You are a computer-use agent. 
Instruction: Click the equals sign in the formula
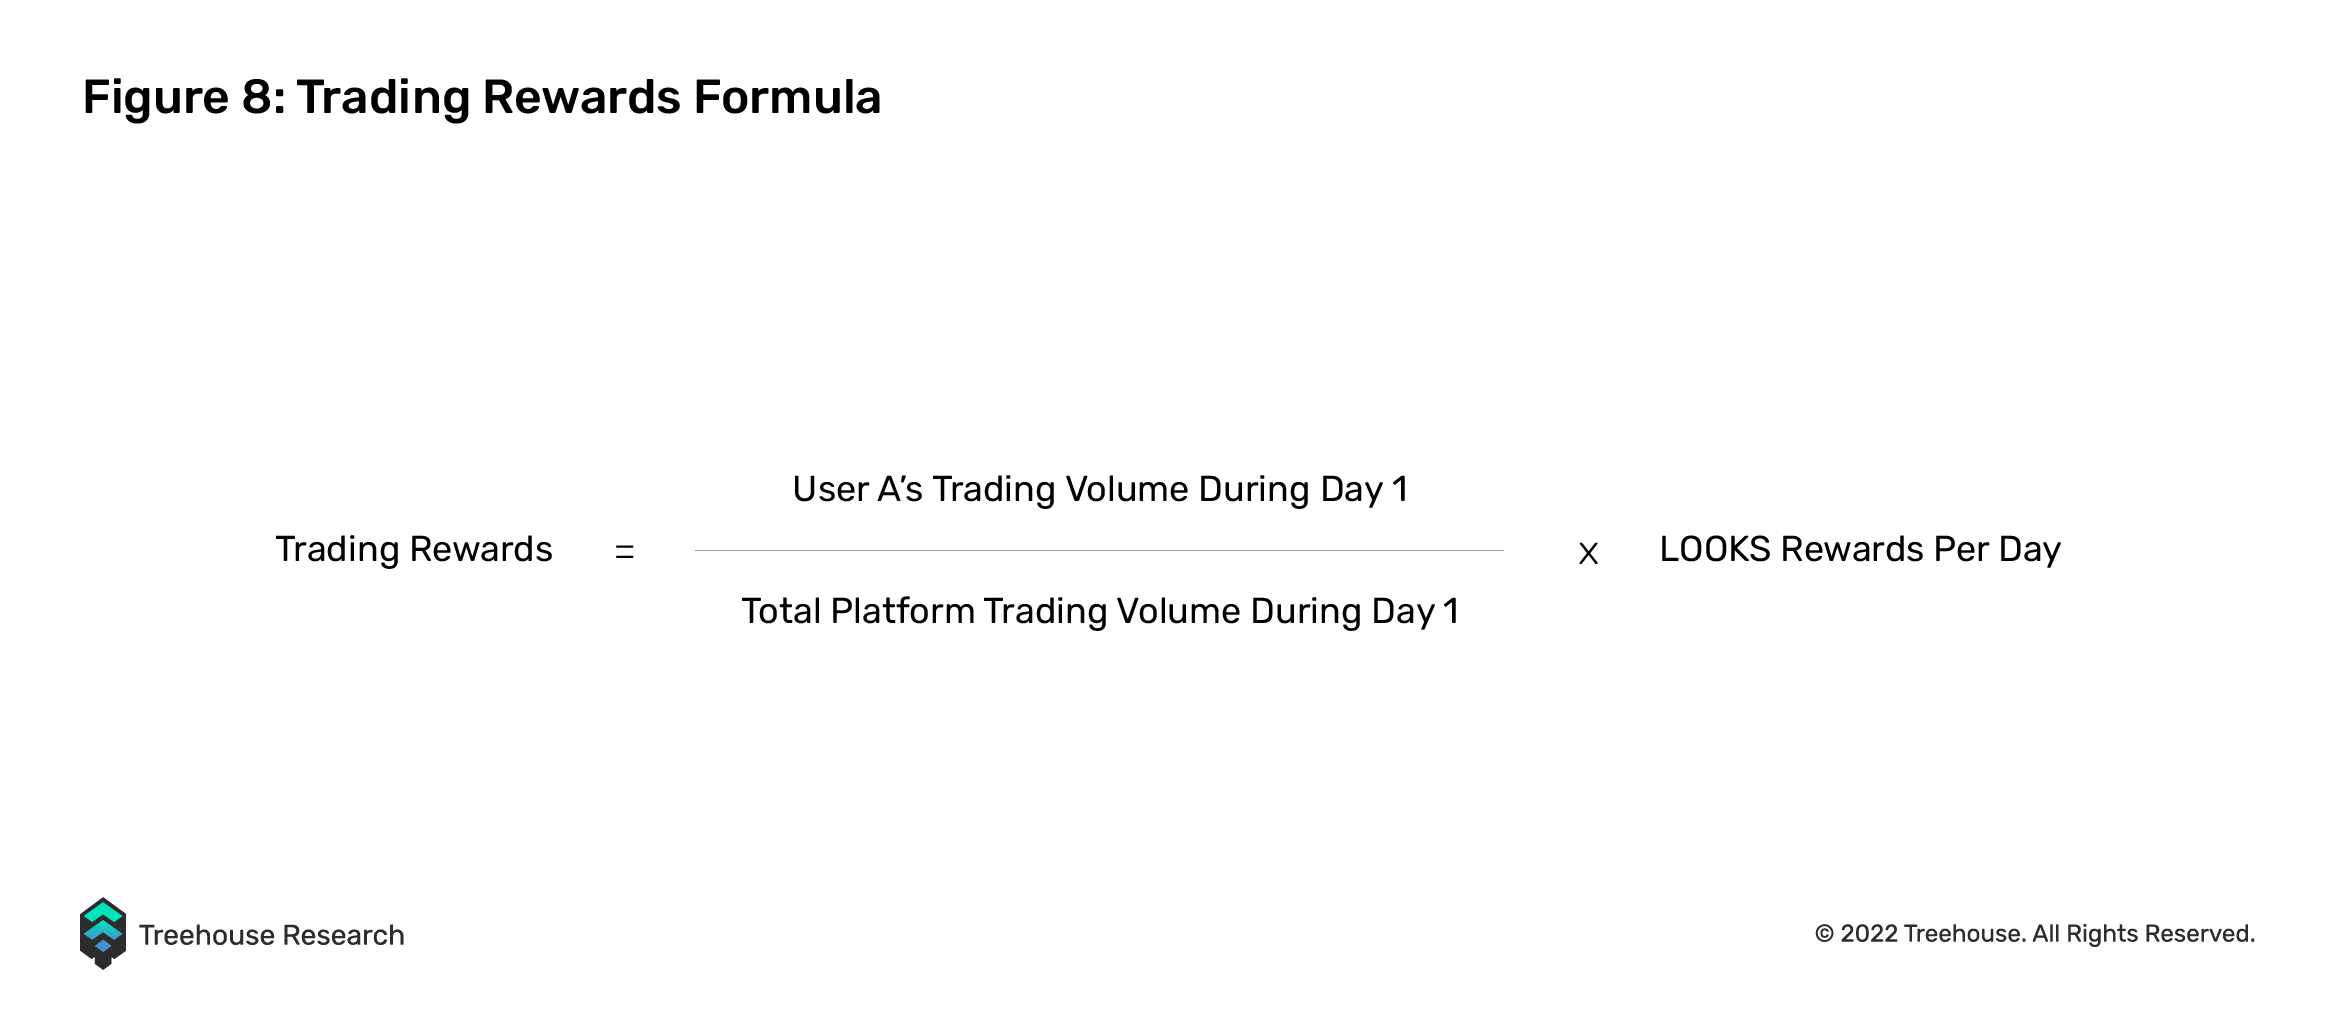(625, 552)
